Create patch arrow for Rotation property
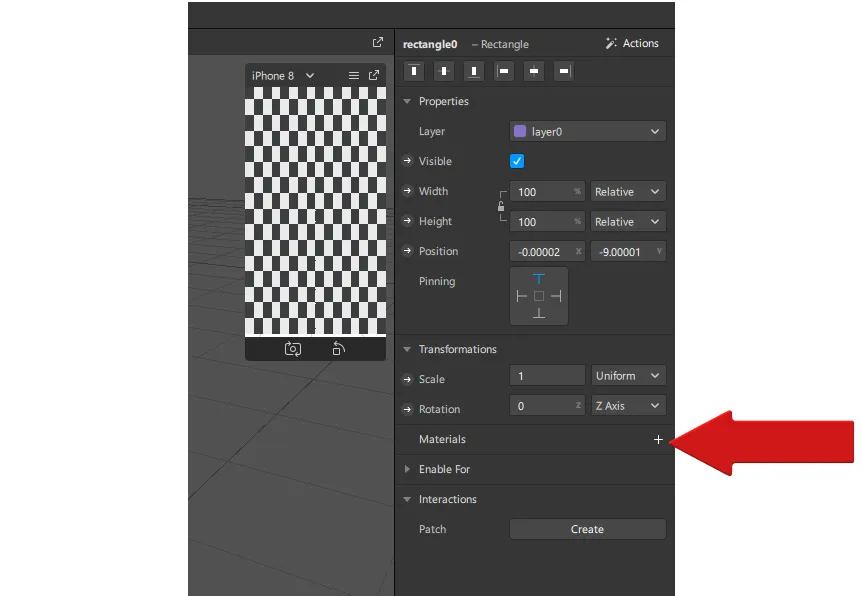The image size is (862, 596). pyautogui.click(x=407, y=409)
